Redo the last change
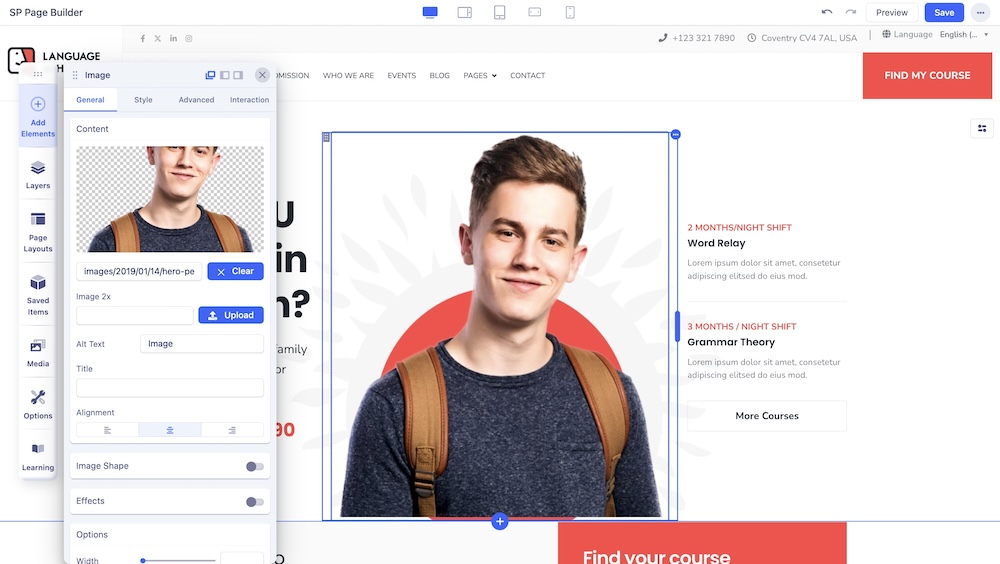The height and width of the screenshot is (564, 1000). point(851,12)
